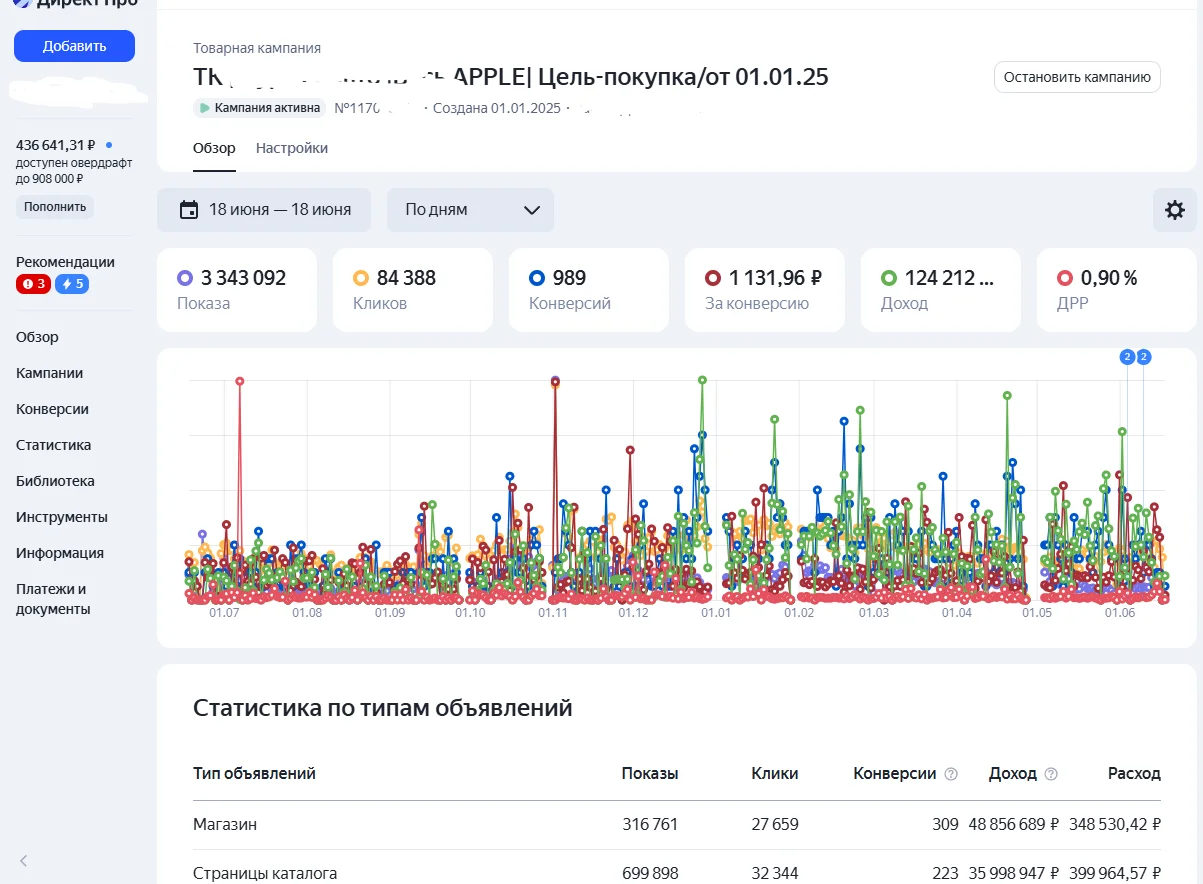Toggle the За конверсию metric circle
Image resolution: width=1203 pixels, height=884 pixels.
712,278
